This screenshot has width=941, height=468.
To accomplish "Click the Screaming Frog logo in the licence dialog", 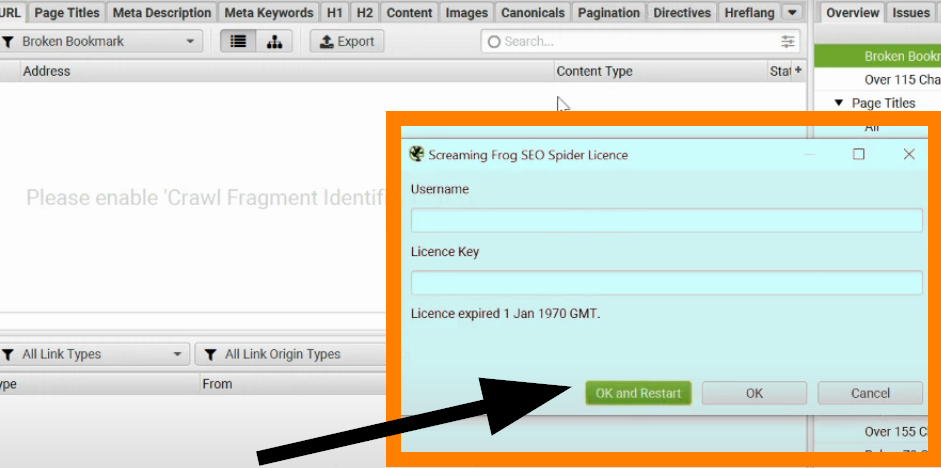I will [x=416, y=154].
